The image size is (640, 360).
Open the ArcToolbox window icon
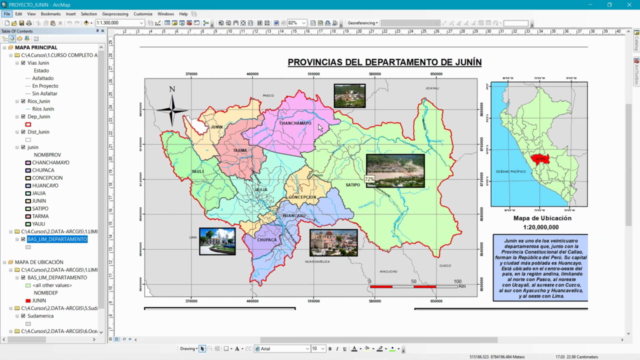189,23
